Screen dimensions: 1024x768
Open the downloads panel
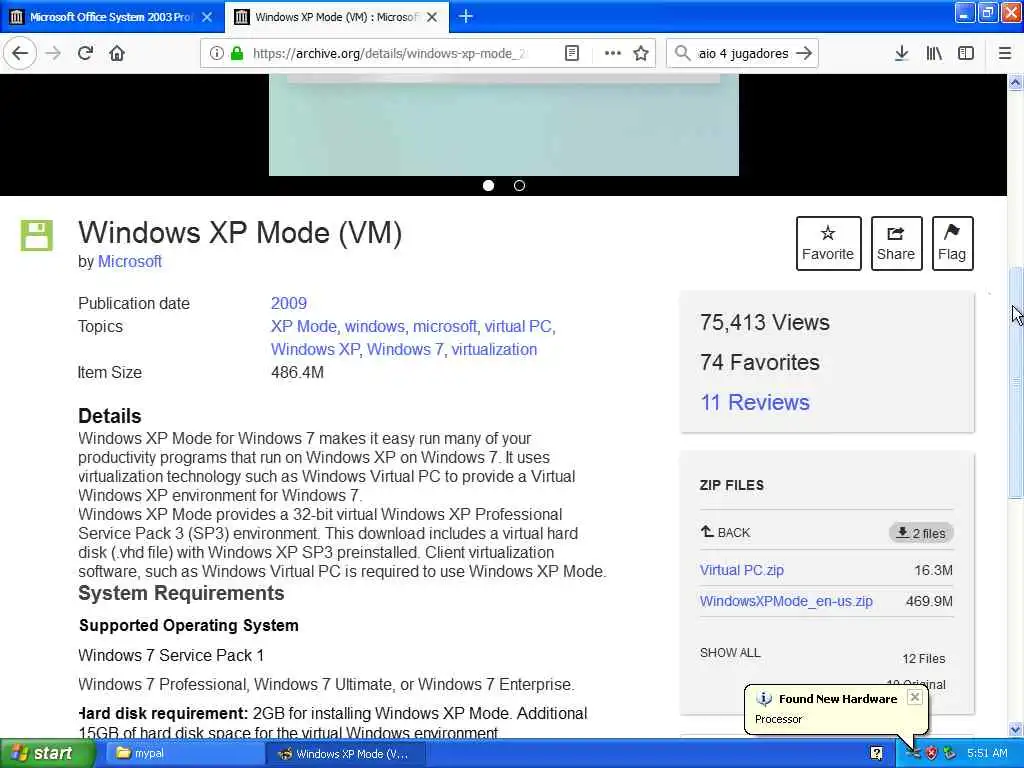click(x=901, y=53)
